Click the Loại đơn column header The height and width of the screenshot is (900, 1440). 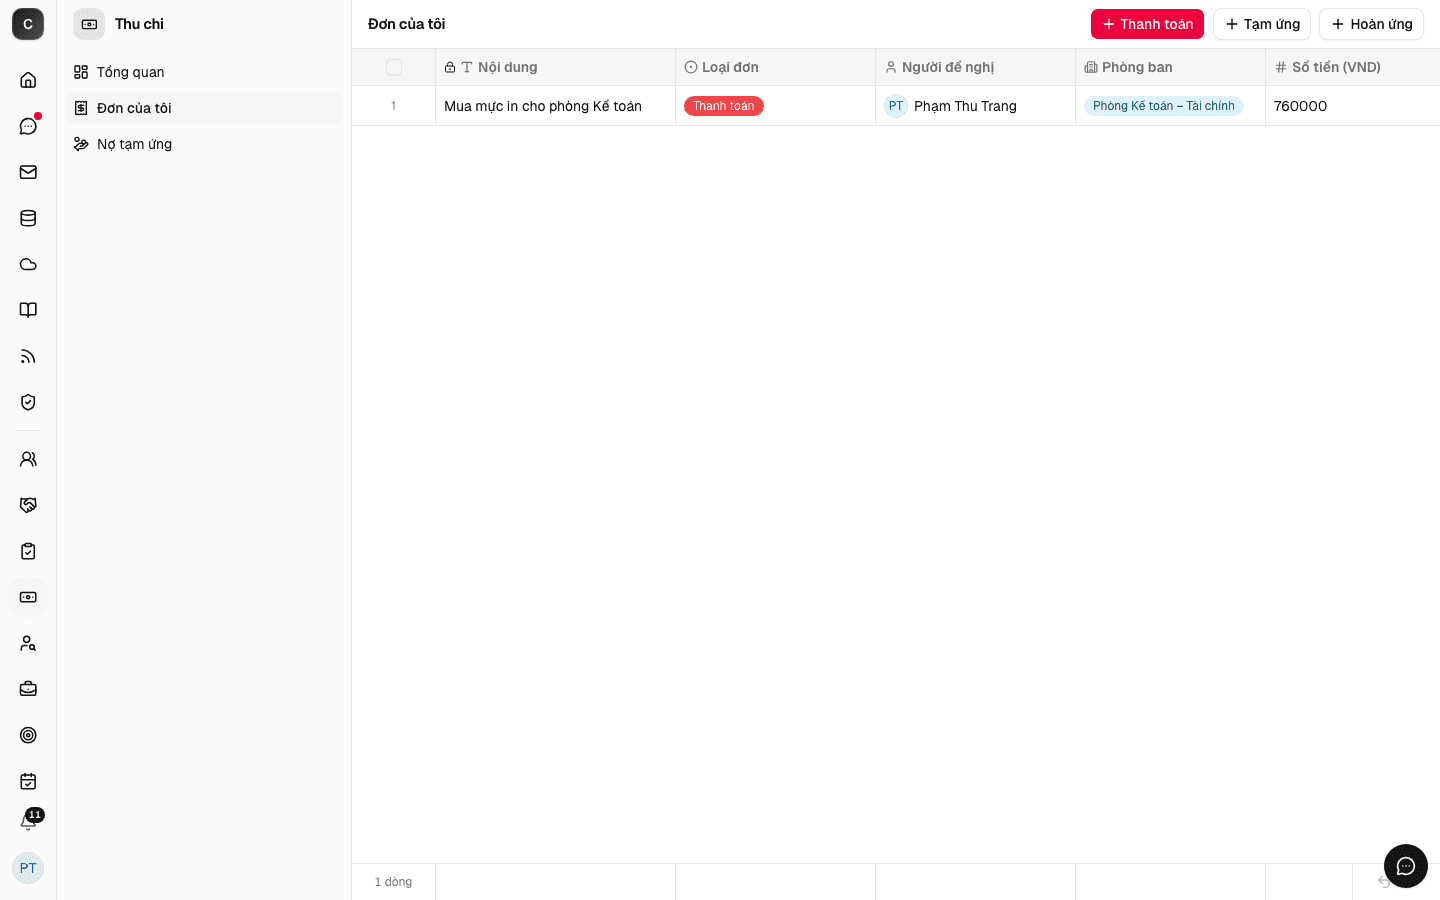point(776,67)
